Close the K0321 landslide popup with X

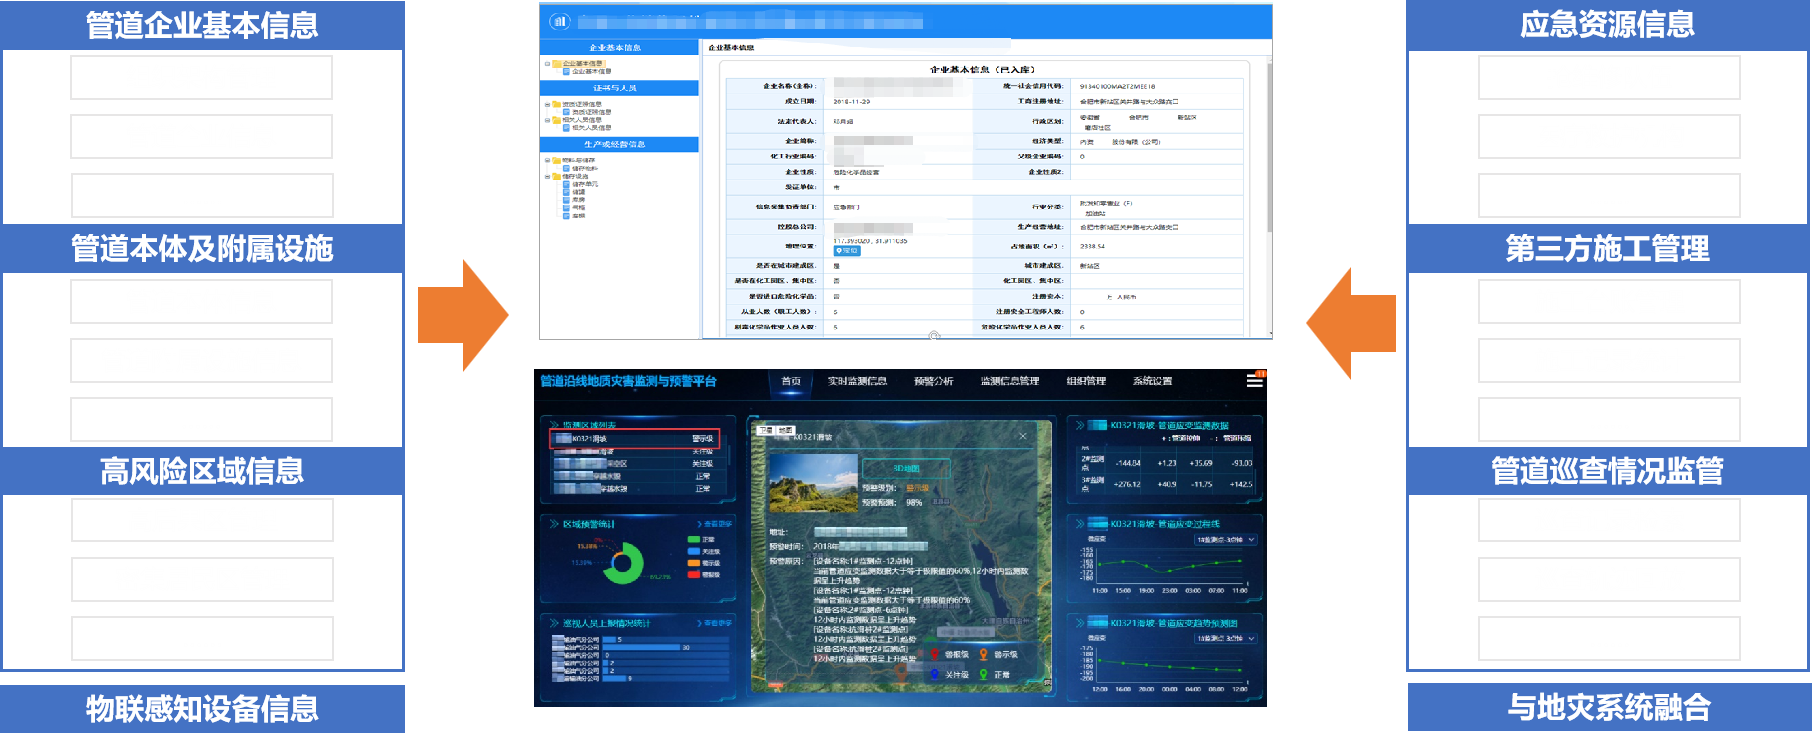pos(1023,436)
